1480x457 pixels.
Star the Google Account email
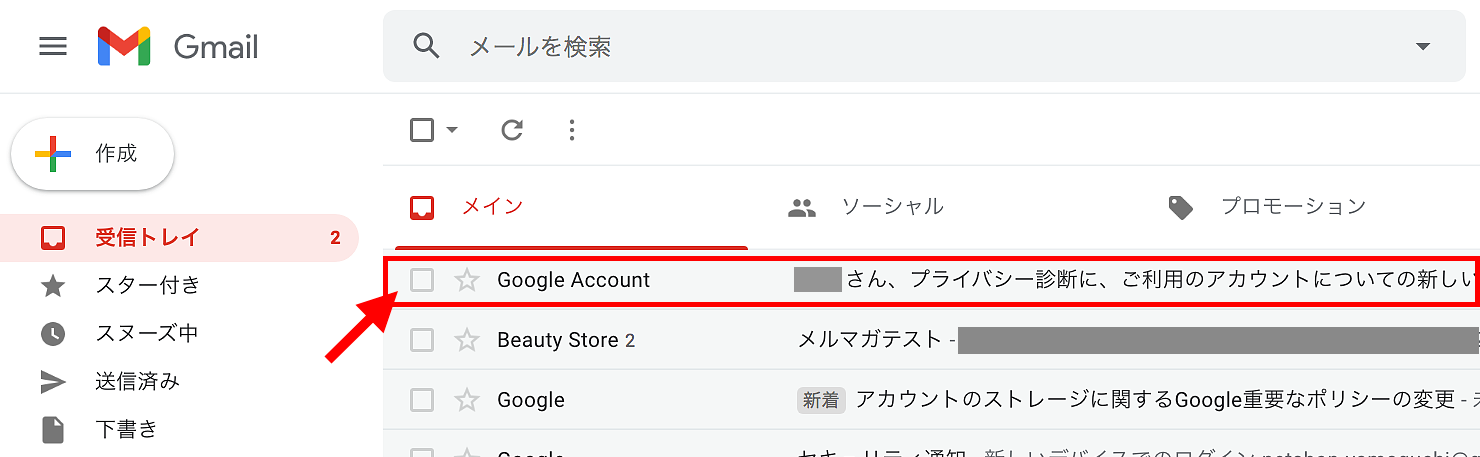[x=467, y=280]
